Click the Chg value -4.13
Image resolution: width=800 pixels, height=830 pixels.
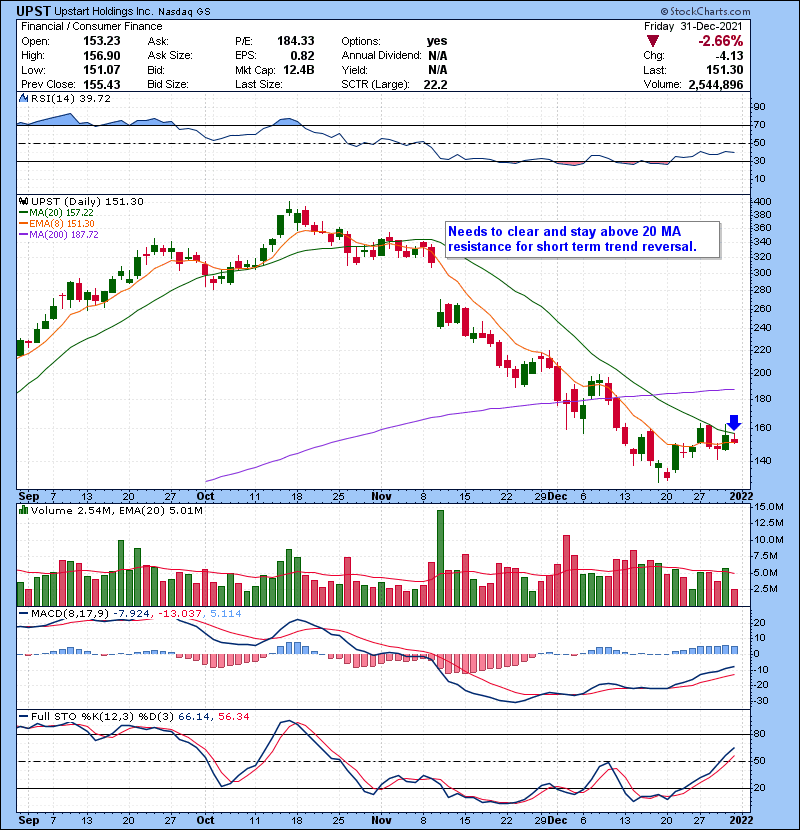tap(729, 56)
